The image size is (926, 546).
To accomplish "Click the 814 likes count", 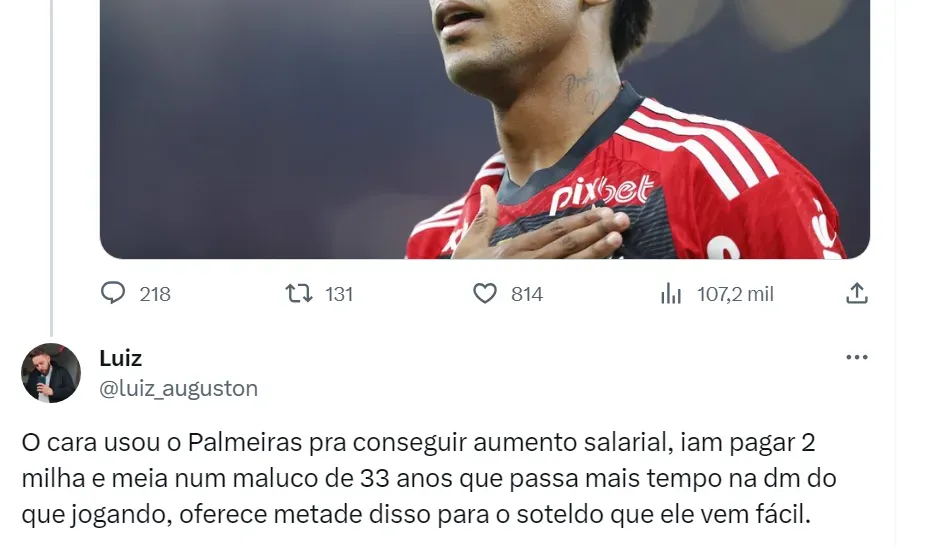I will coord(527,294).
